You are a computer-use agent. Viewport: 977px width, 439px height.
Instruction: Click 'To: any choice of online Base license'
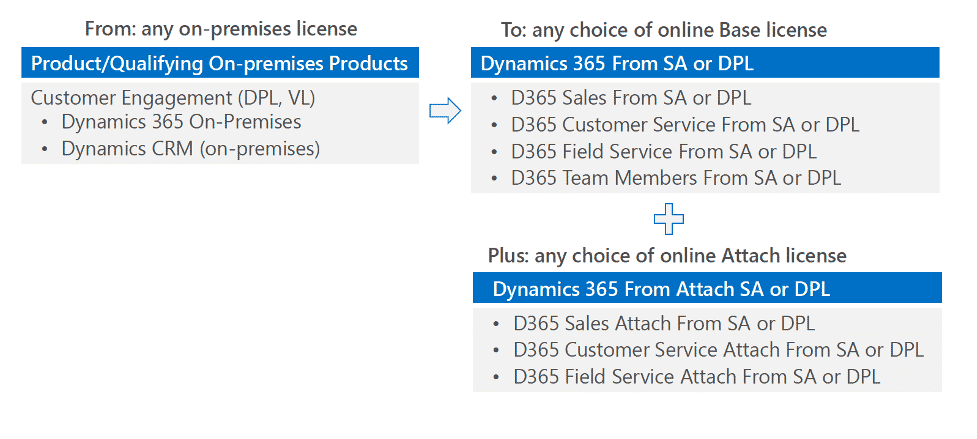[664, 30]
